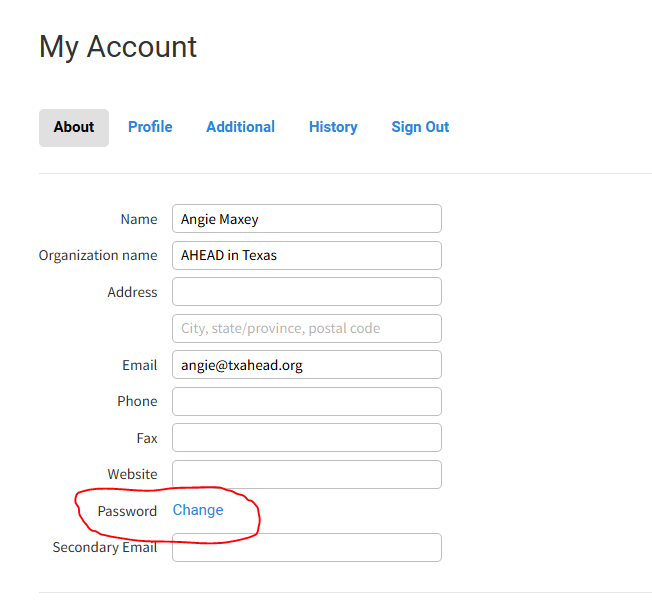Click the Change password link
This screenshot has width=652, height=615.
[198, 510]
